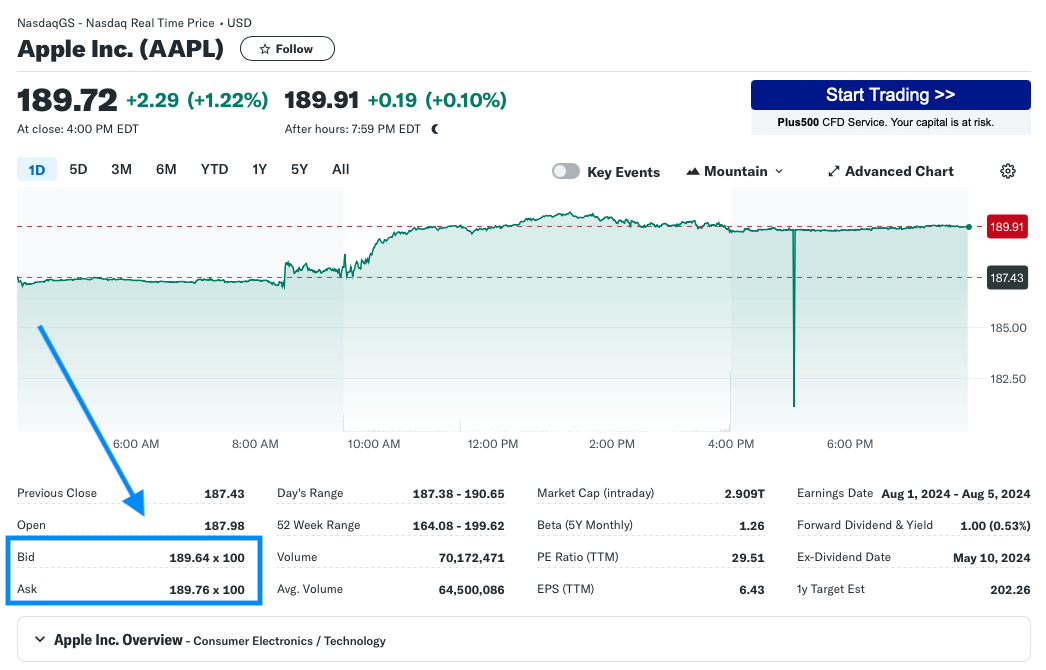
Task: Click the Market Cap (intraday) label
Action: [x=596, y=493]
